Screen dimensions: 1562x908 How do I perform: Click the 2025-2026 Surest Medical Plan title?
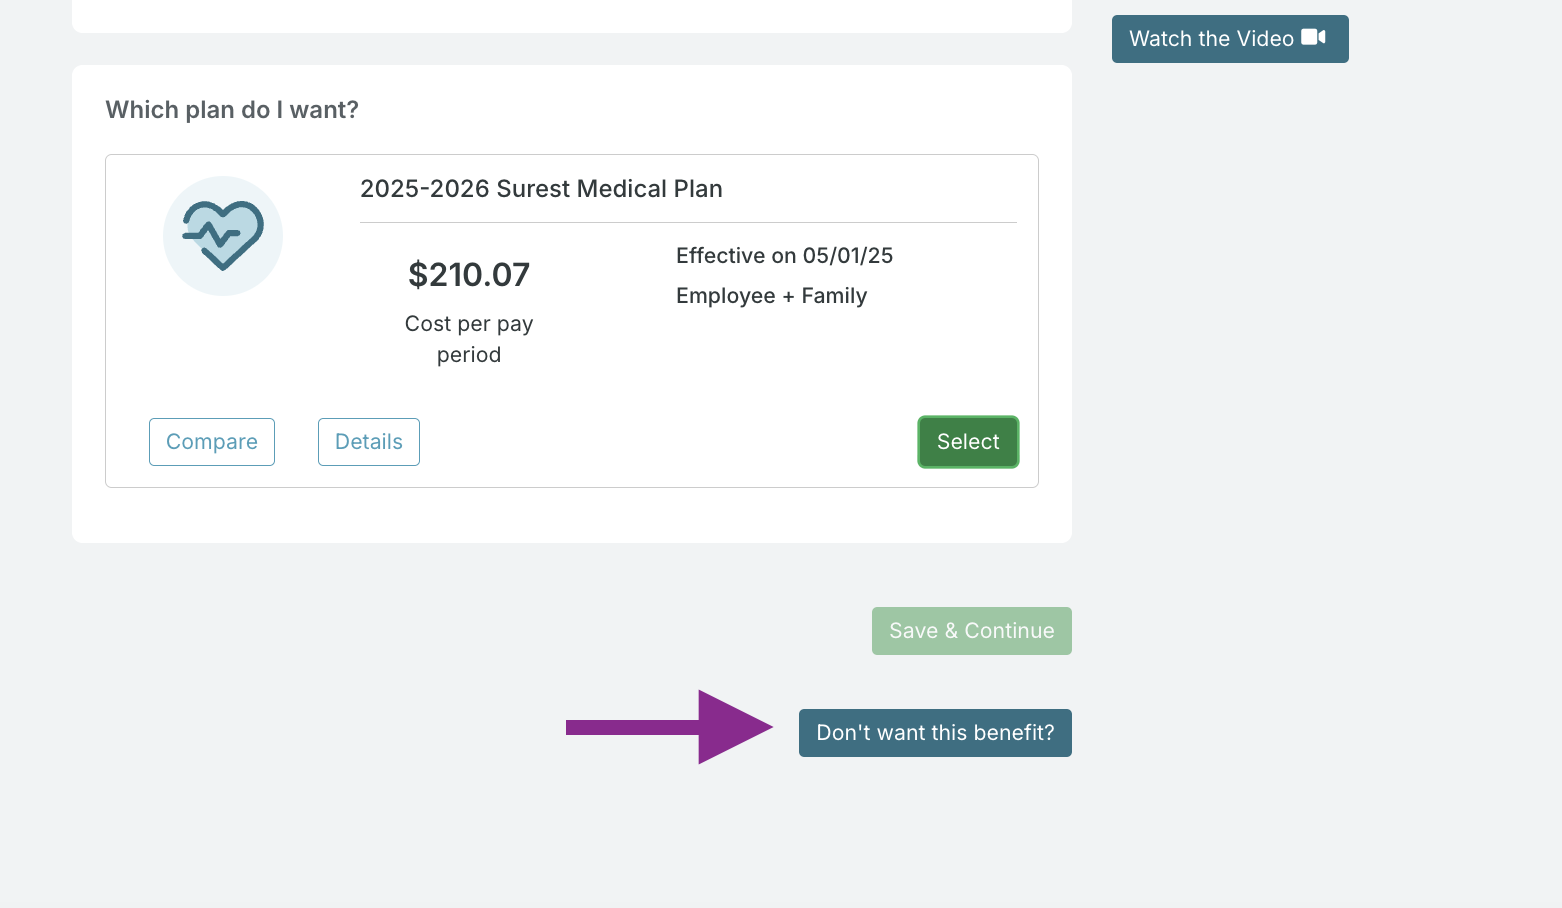tap(541, 189)
